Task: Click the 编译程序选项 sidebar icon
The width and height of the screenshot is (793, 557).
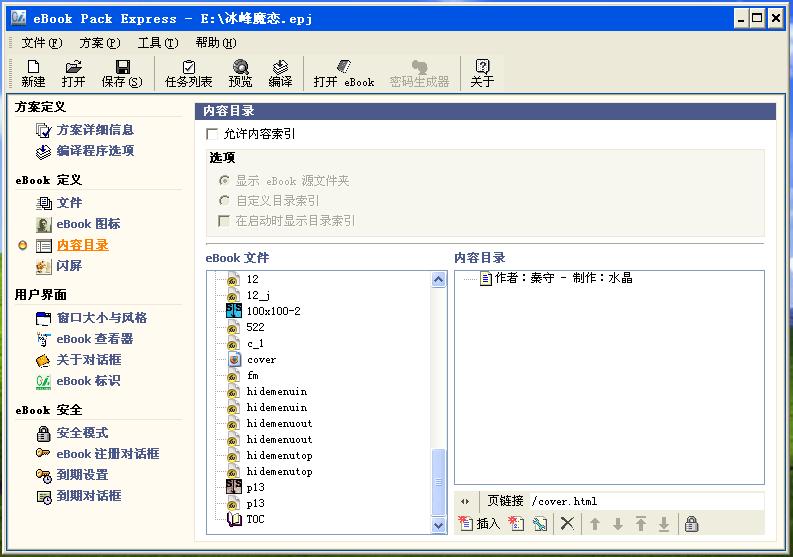Action: click(x=43, y=151)
